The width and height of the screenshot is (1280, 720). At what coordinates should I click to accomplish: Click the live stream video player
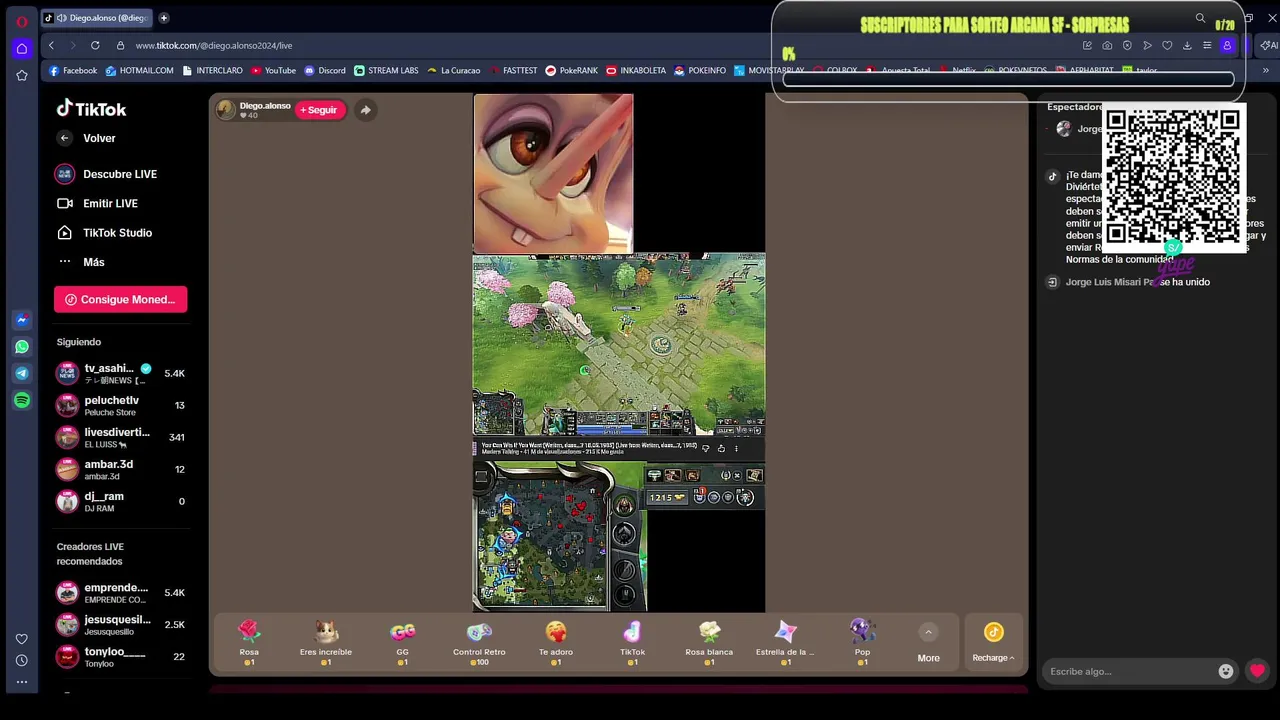coord(619,352)
